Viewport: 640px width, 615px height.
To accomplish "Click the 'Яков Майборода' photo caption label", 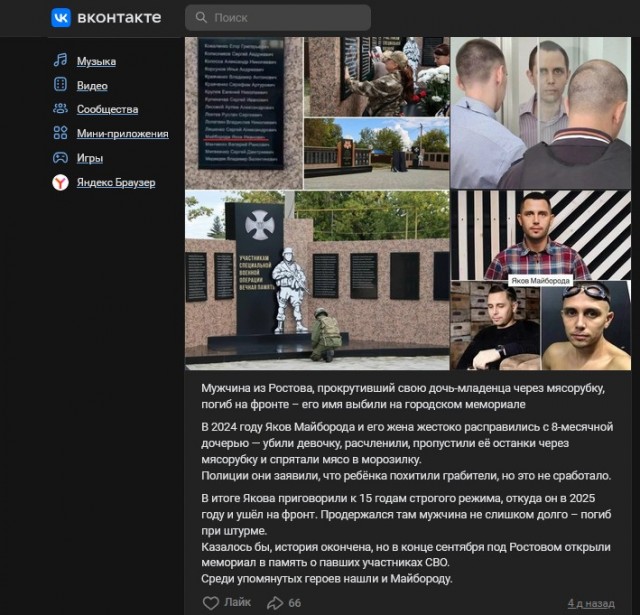I will [540, 281].
